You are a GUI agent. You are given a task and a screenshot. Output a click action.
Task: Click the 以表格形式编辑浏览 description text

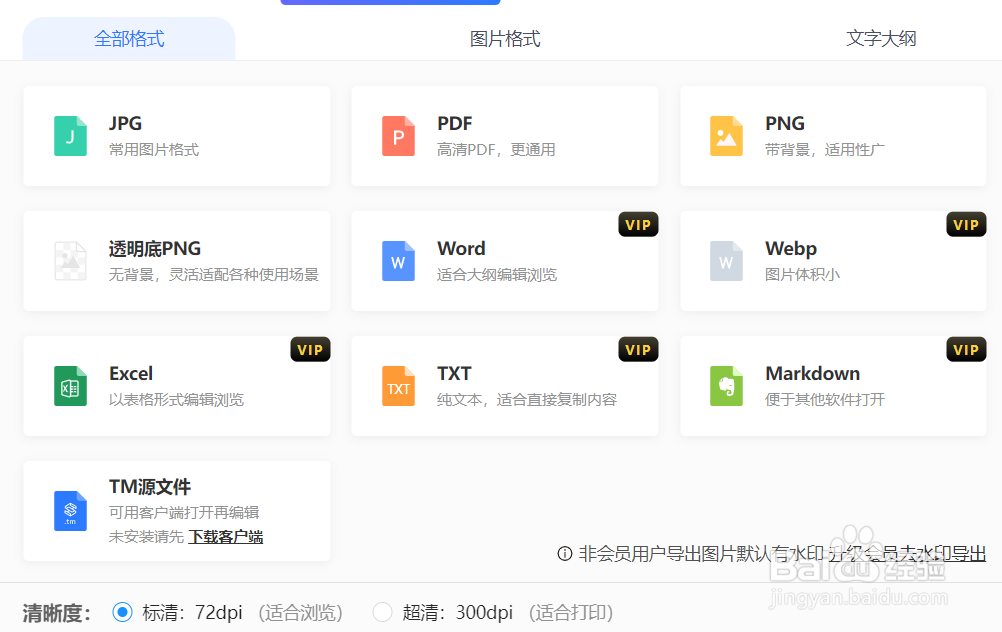[x=176, y=400]
